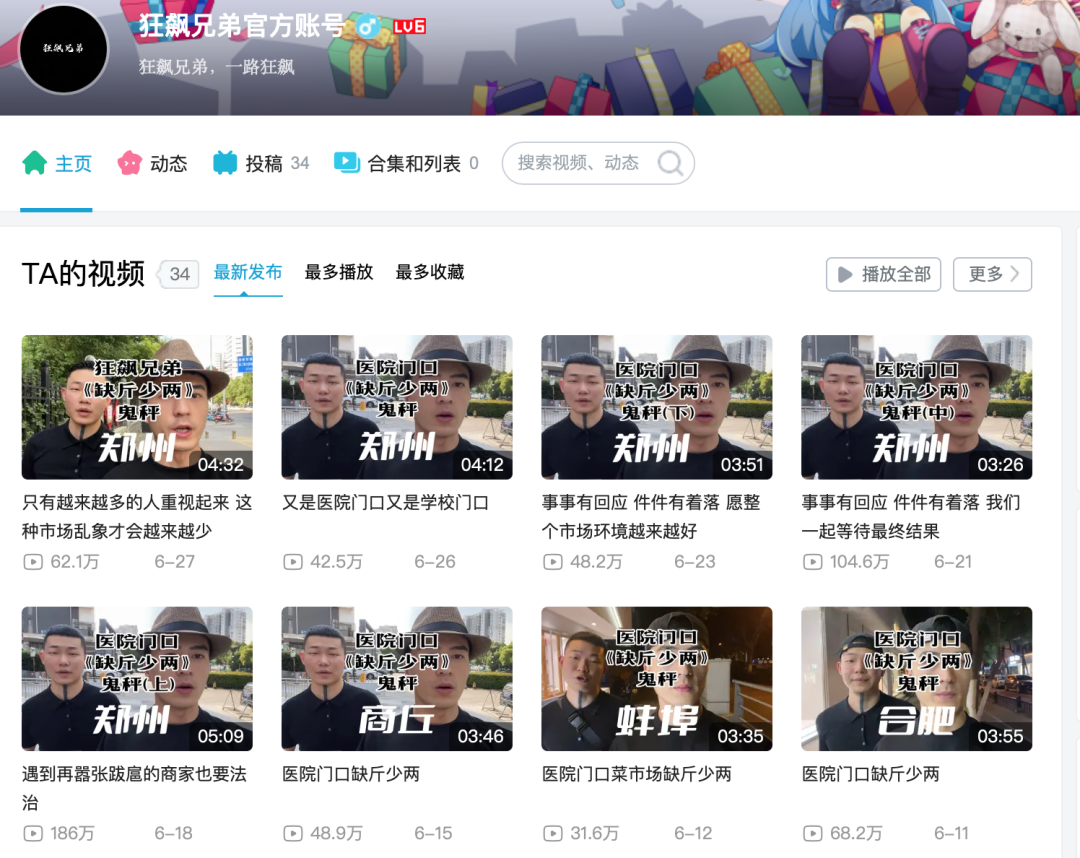Click the chevron arrow next to 更多

[x=1013, y=274]
